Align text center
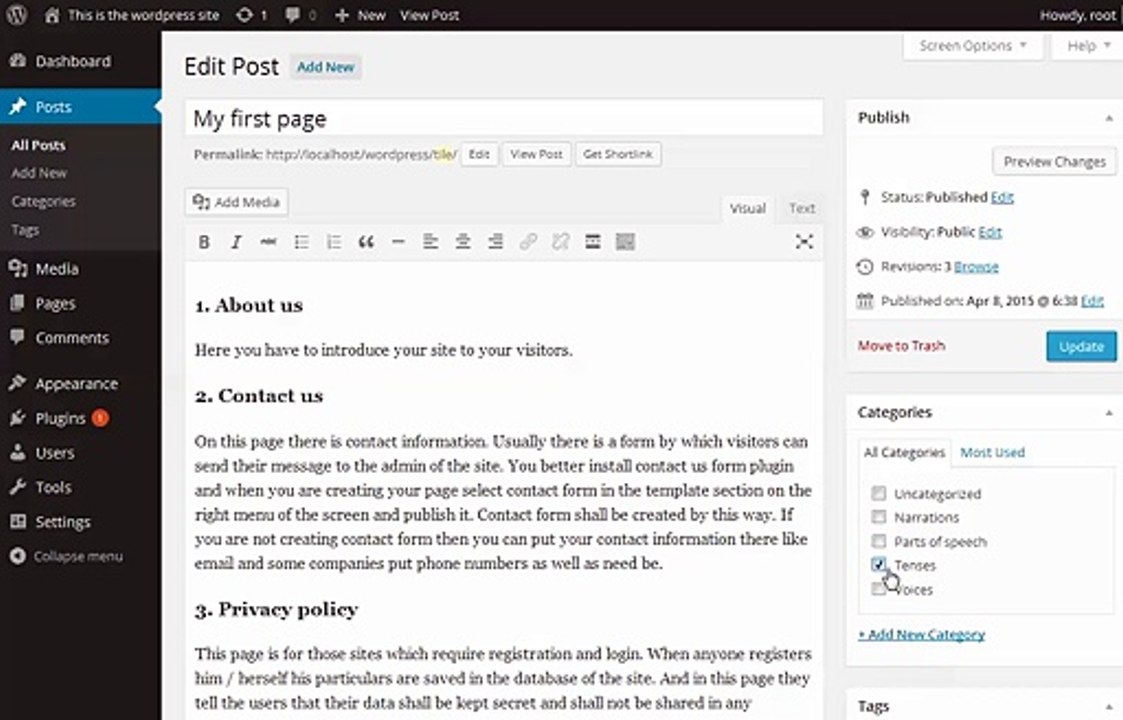The image size is (1123, 720). point(463,242)
